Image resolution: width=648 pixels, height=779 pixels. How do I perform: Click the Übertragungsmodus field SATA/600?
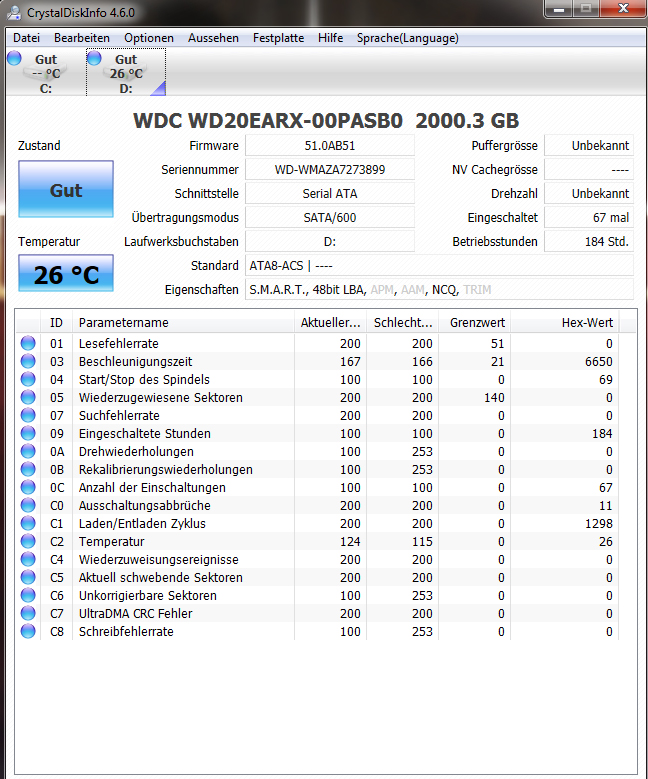point(330,218)
